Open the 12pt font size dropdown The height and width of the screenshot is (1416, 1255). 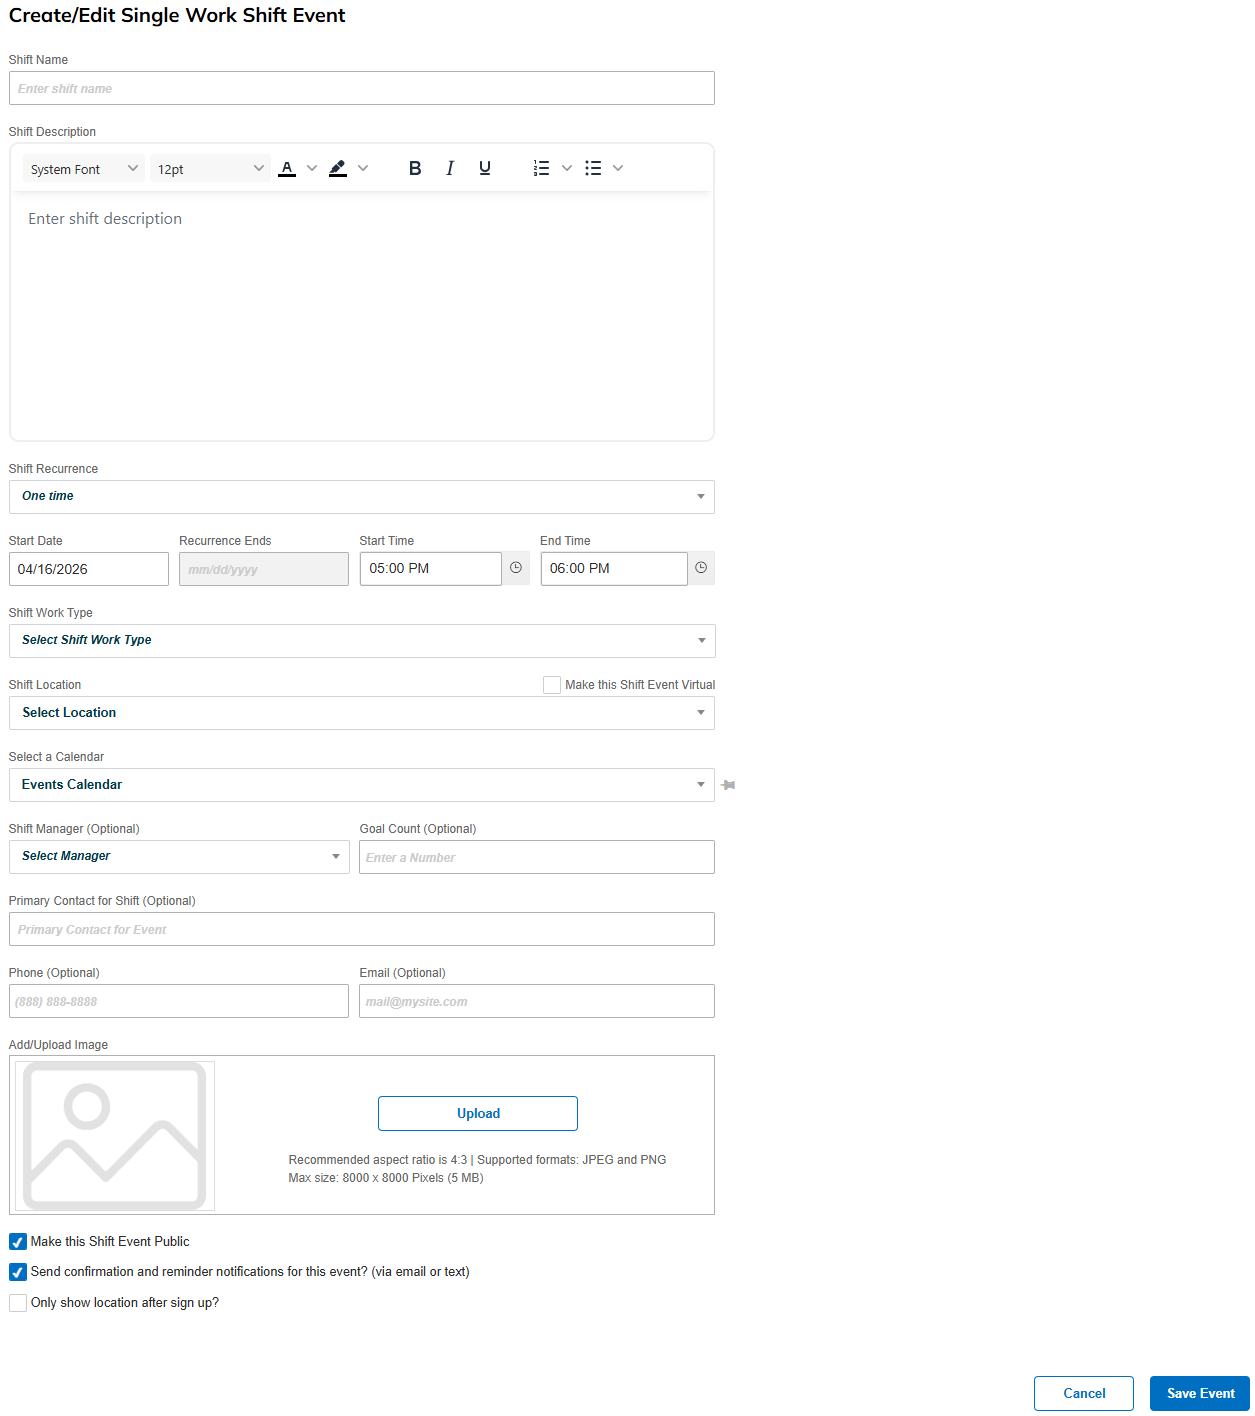(x=210, y=169)
